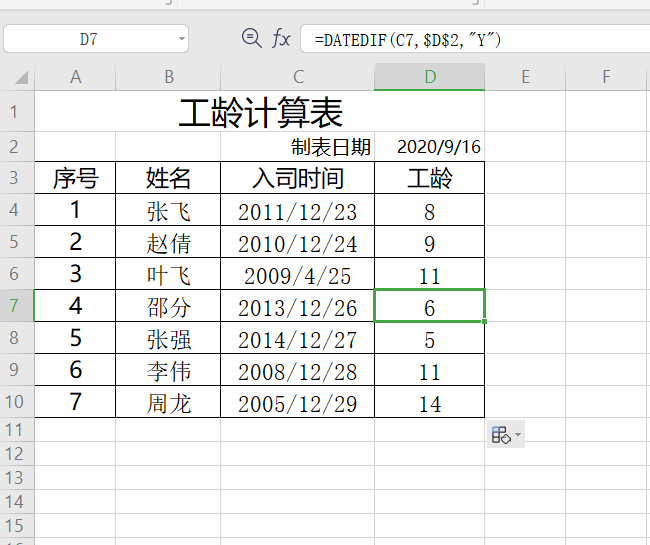
Task: Click the 制表日期 label cell
Action: [298, 147]
